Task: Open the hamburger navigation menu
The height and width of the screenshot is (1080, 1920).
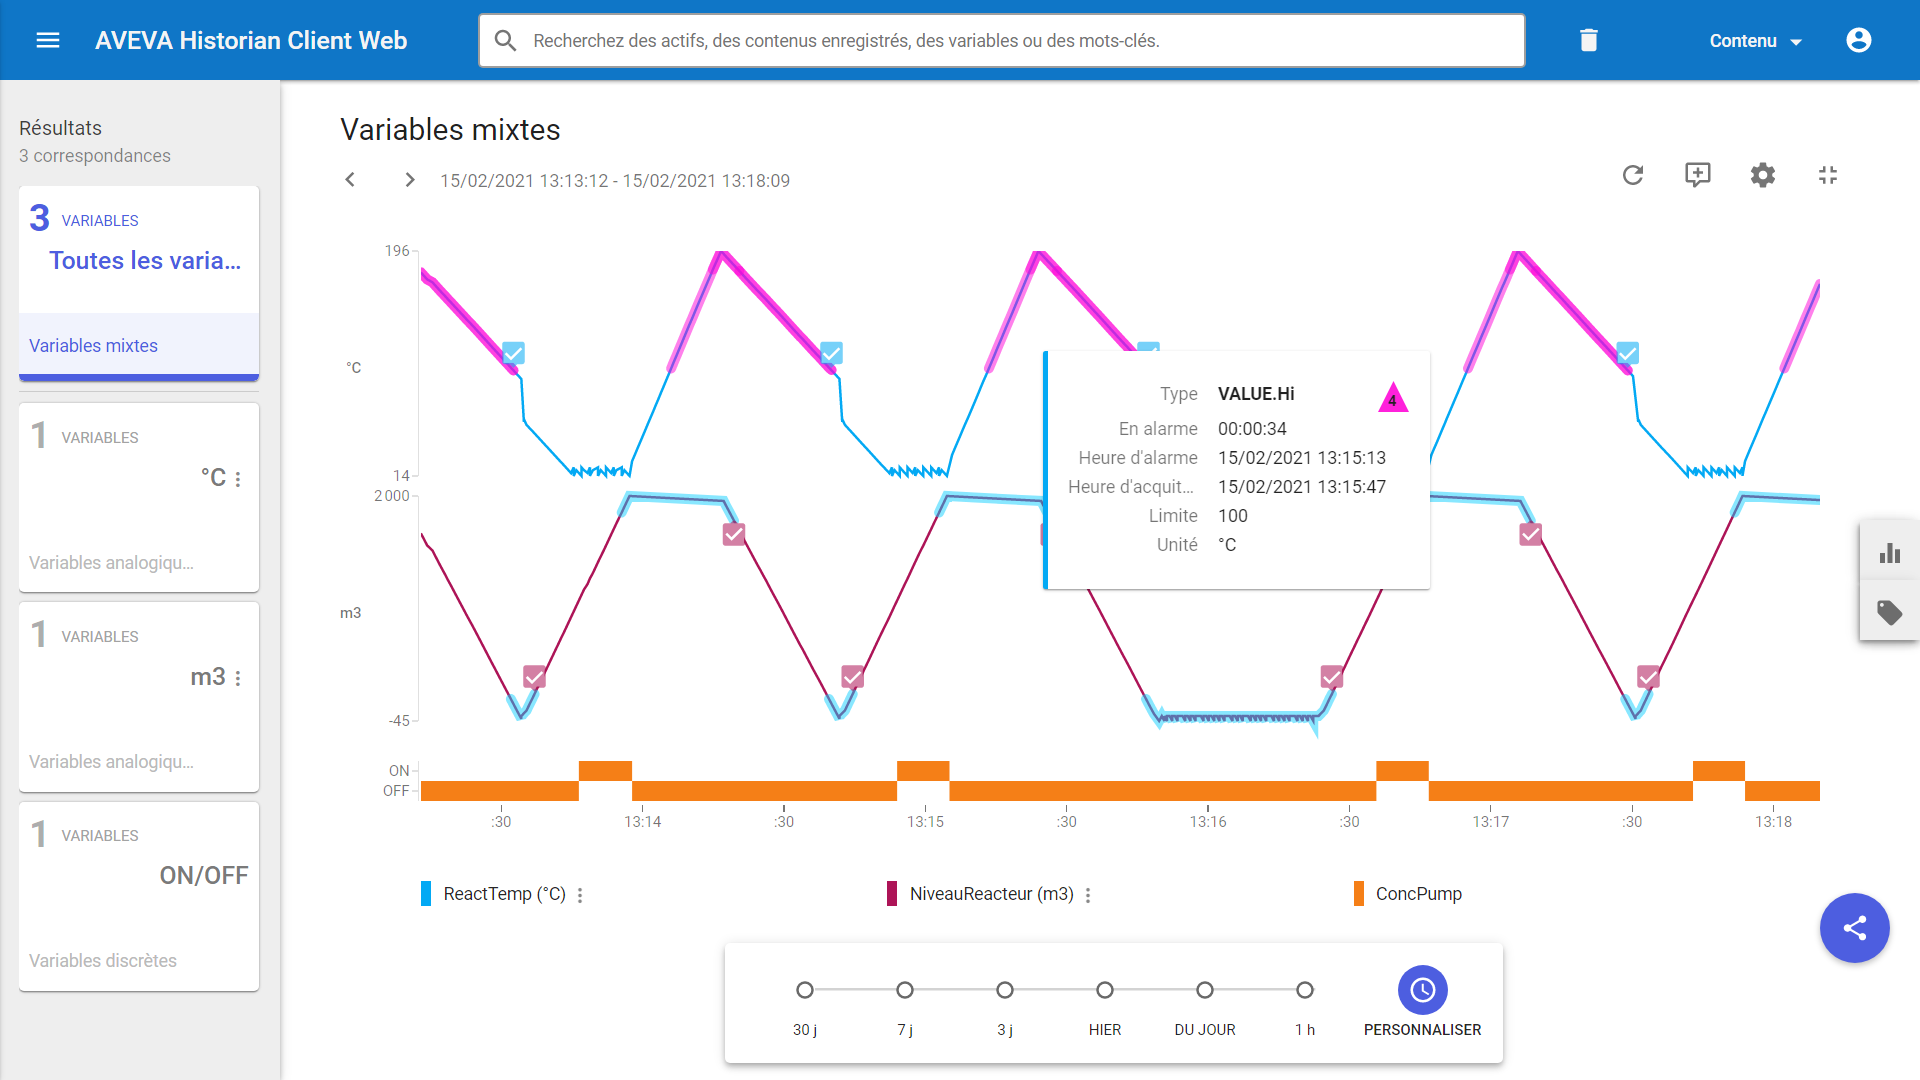Action: pyautogui.click(x=48, y=40)
